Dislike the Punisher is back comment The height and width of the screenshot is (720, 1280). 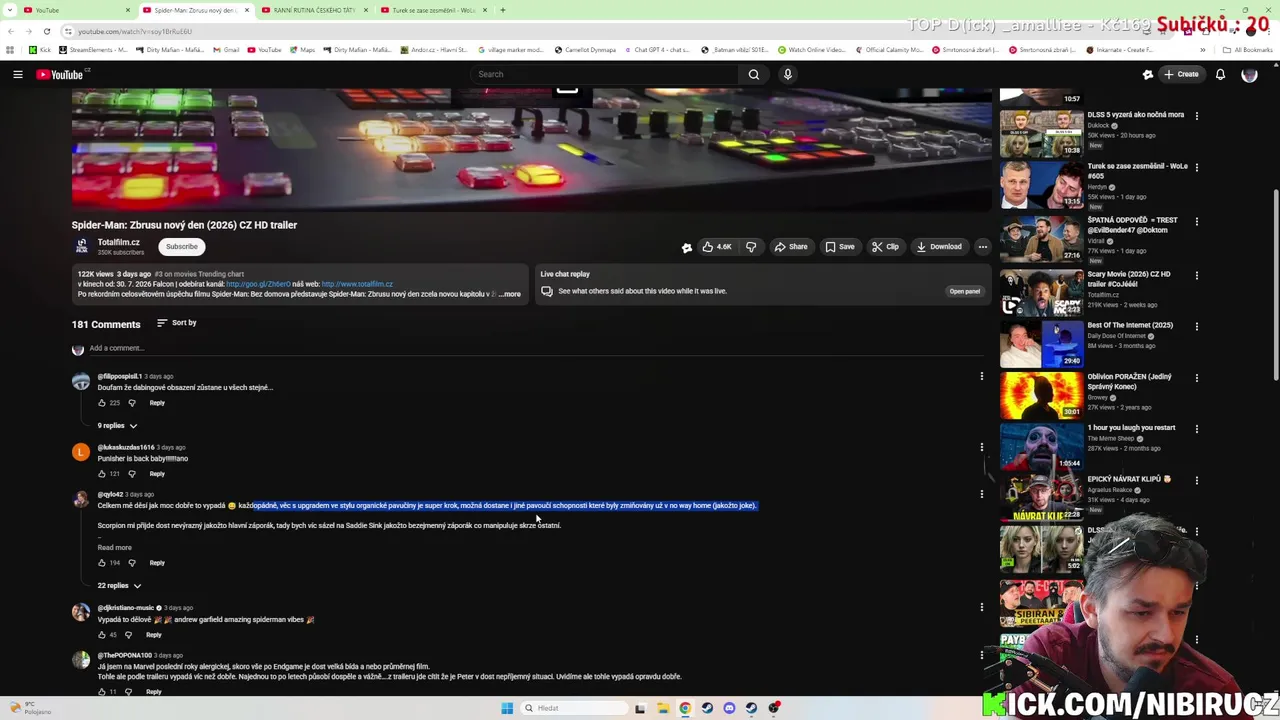click(131, 474)
